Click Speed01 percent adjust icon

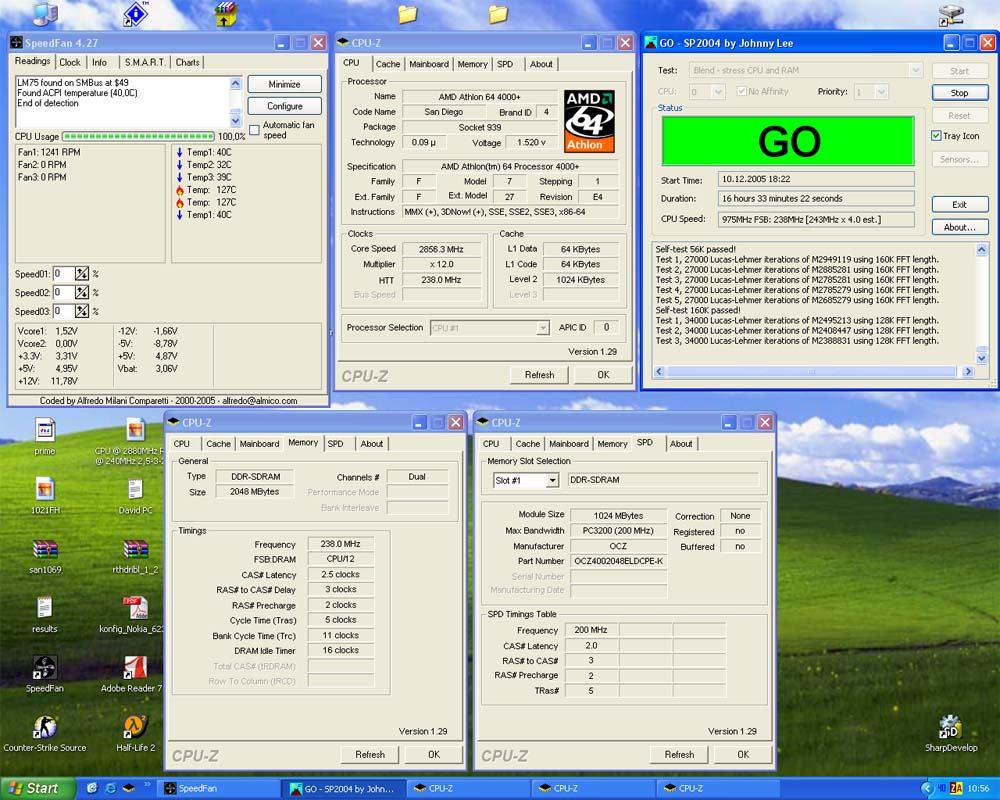coord(82,274)
